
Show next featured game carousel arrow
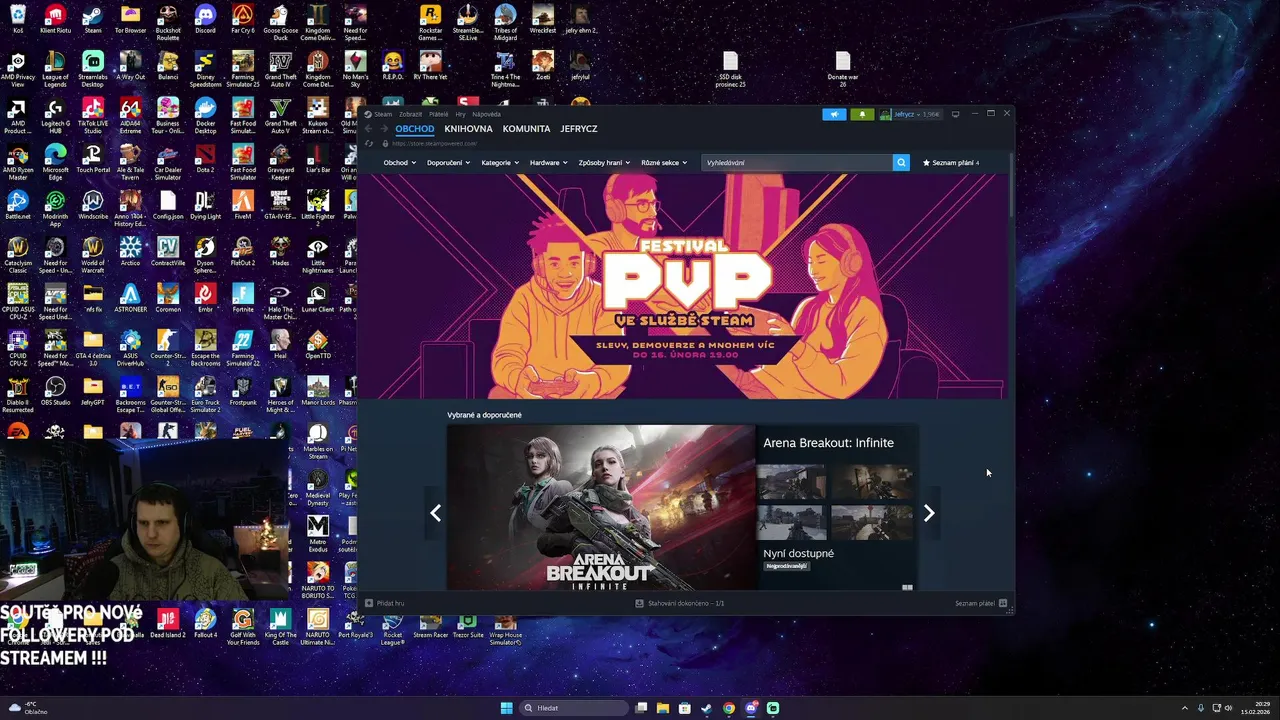pyautogui.click(x=929, y=513)
